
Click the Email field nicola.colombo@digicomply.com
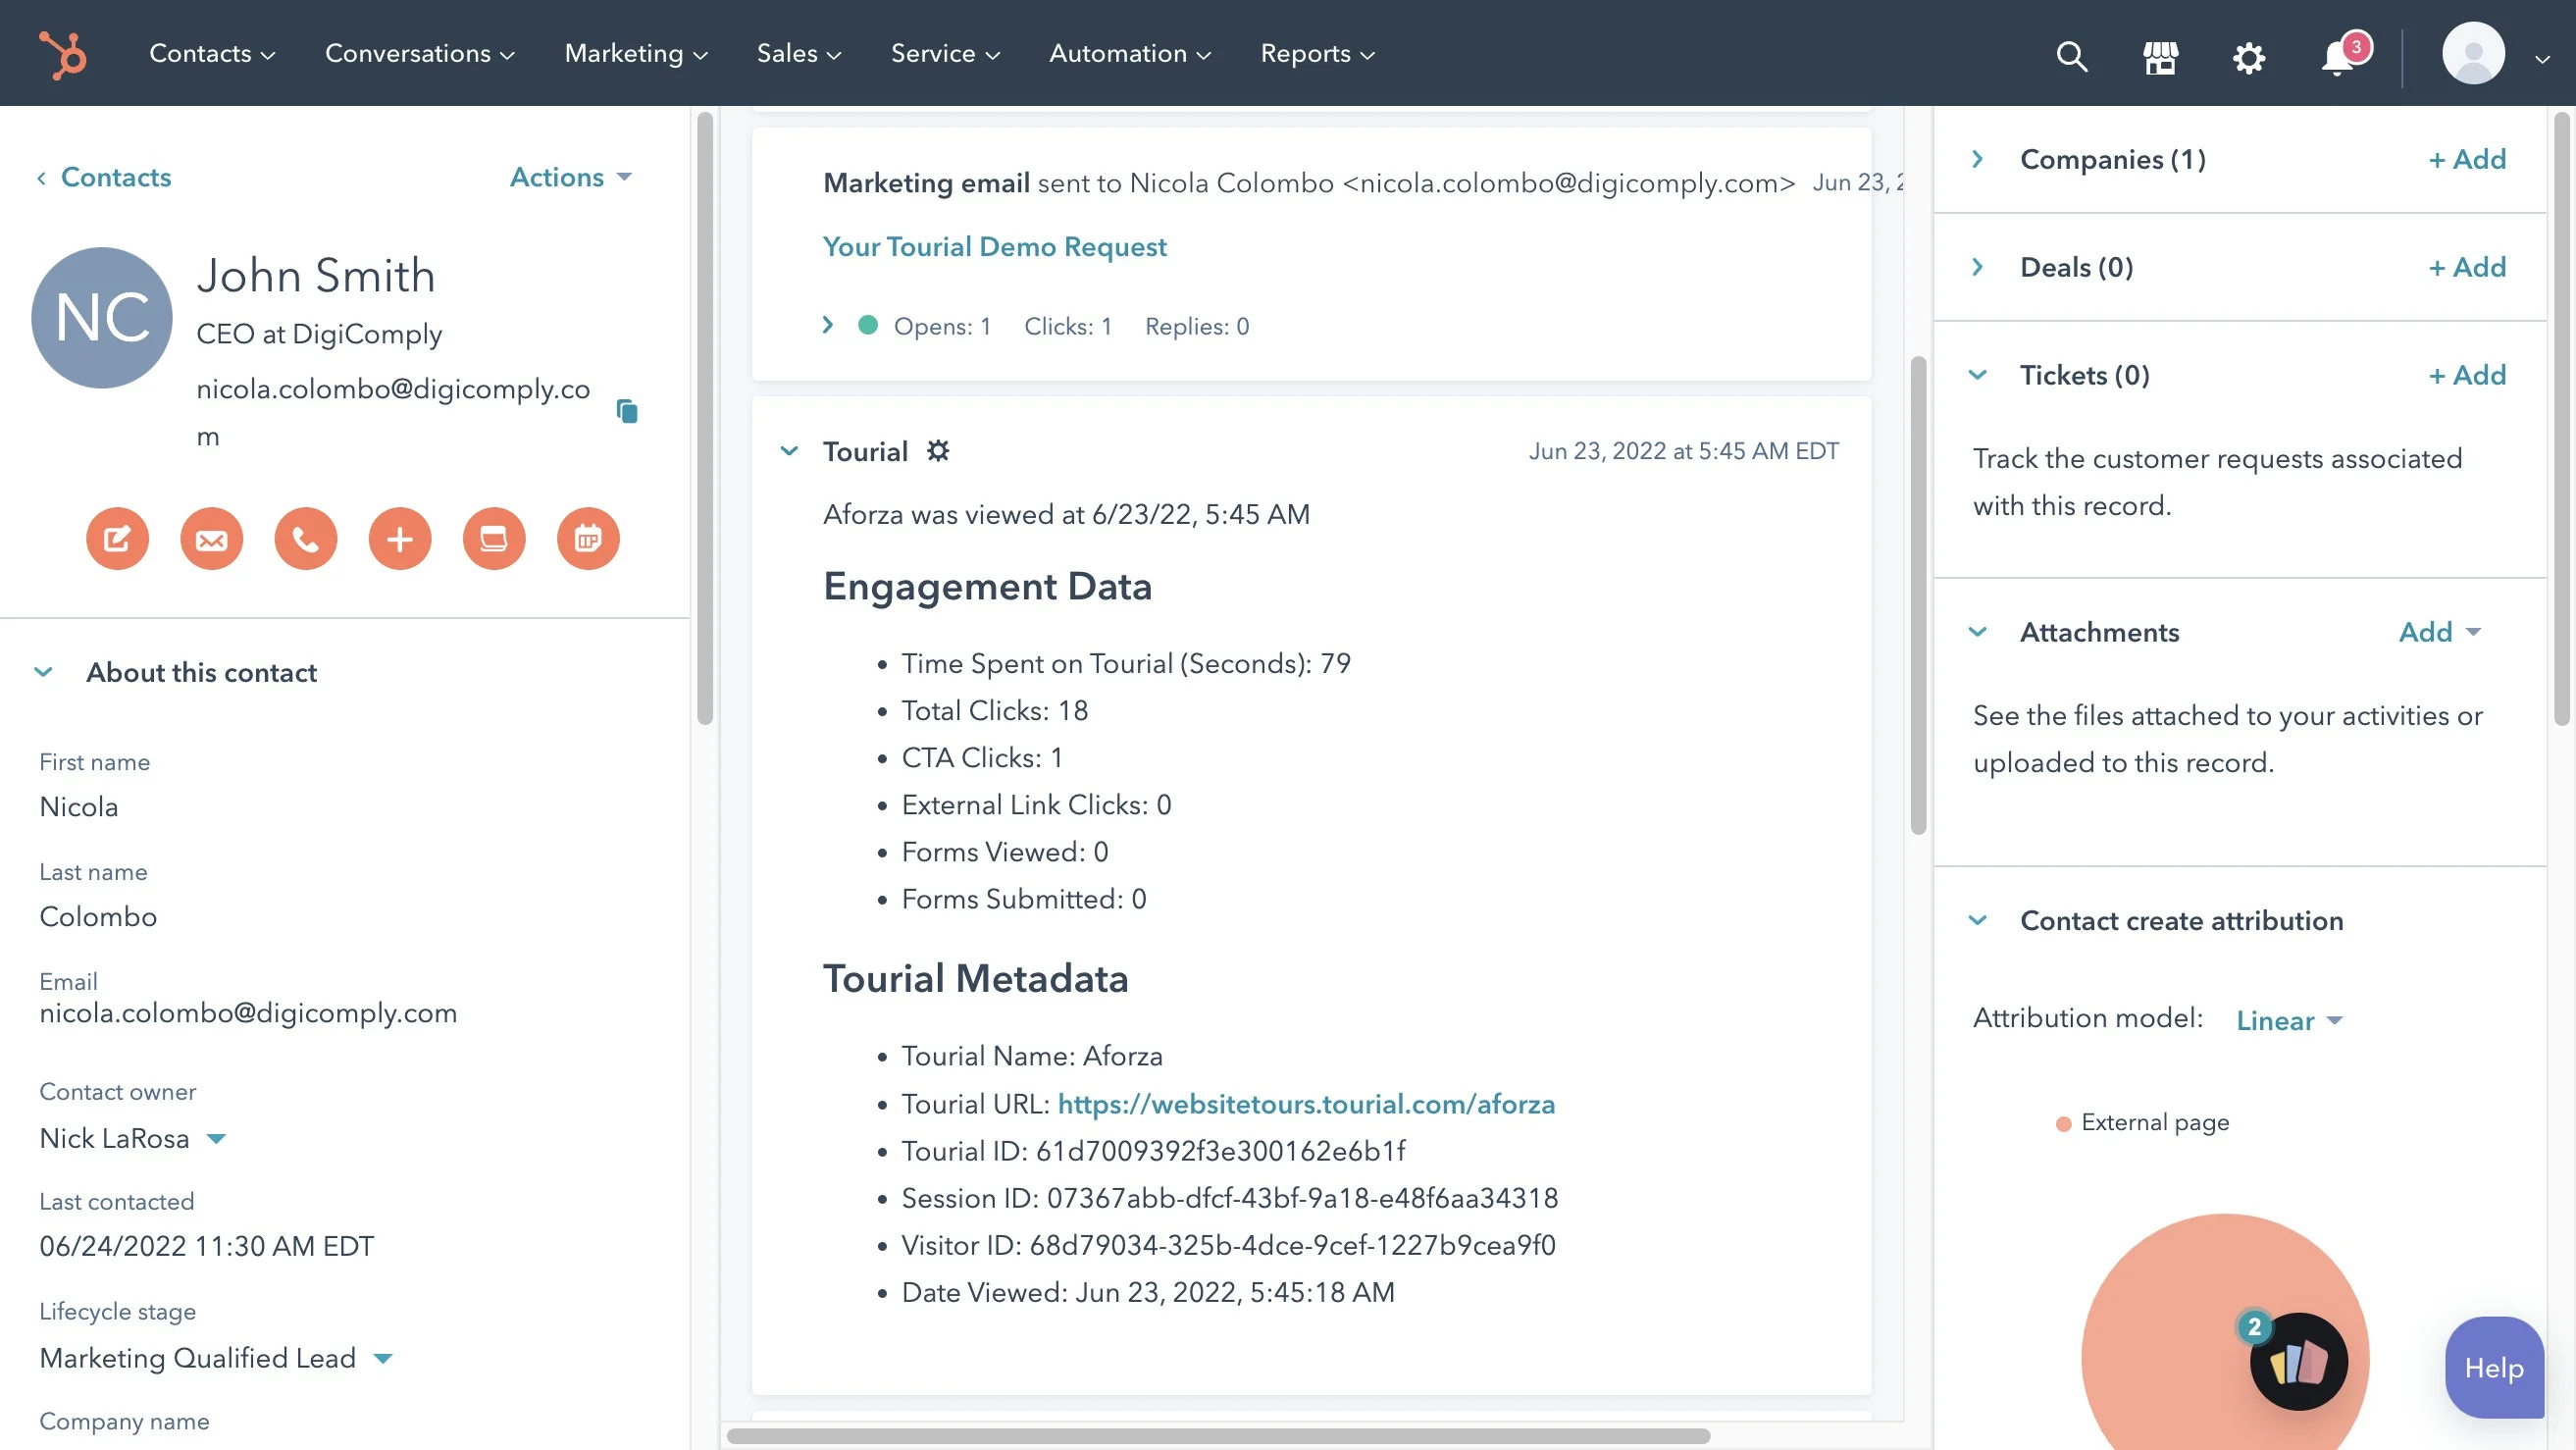248,1013
